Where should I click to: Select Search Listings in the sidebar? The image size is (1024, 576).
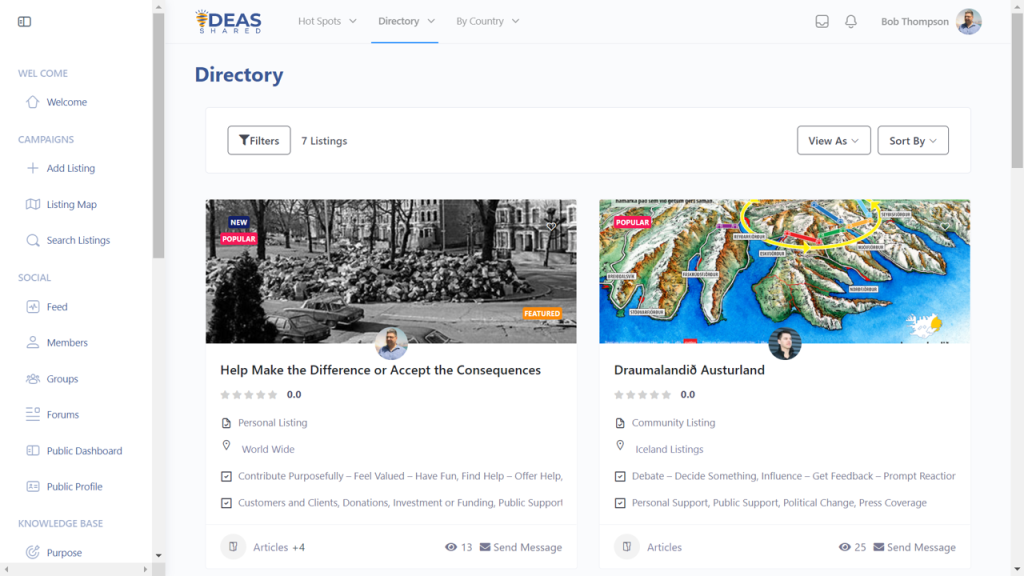pos(78,240)
